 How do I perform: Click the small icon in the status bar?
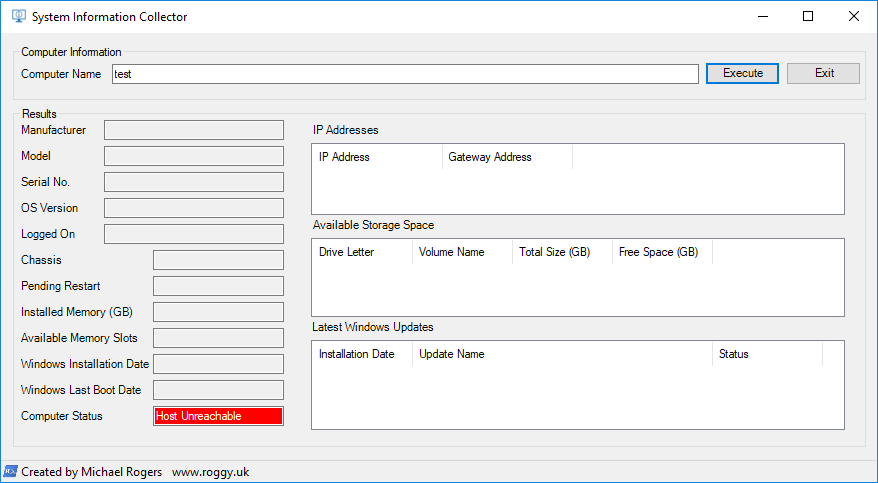[x=10, y=471]
